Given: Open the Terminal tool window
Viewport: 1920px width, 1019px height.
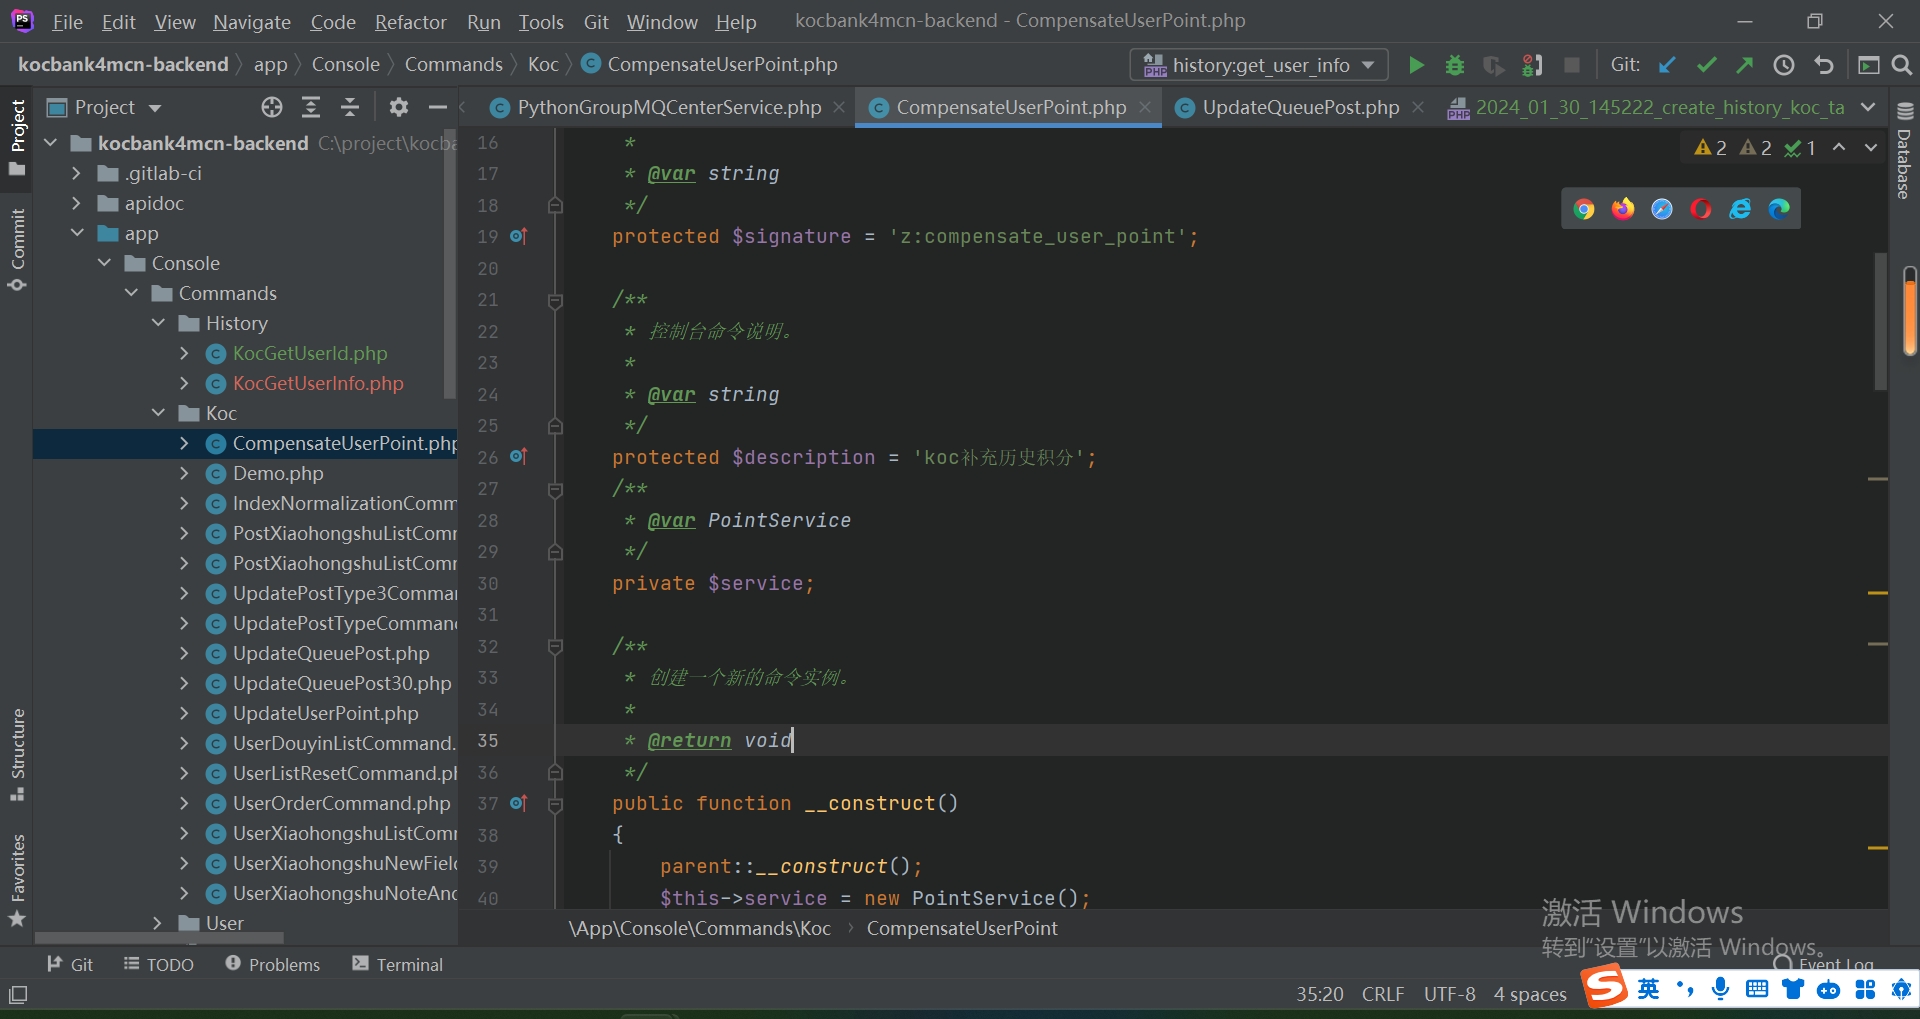Looking at the screenshot, I should pos(397,964).
